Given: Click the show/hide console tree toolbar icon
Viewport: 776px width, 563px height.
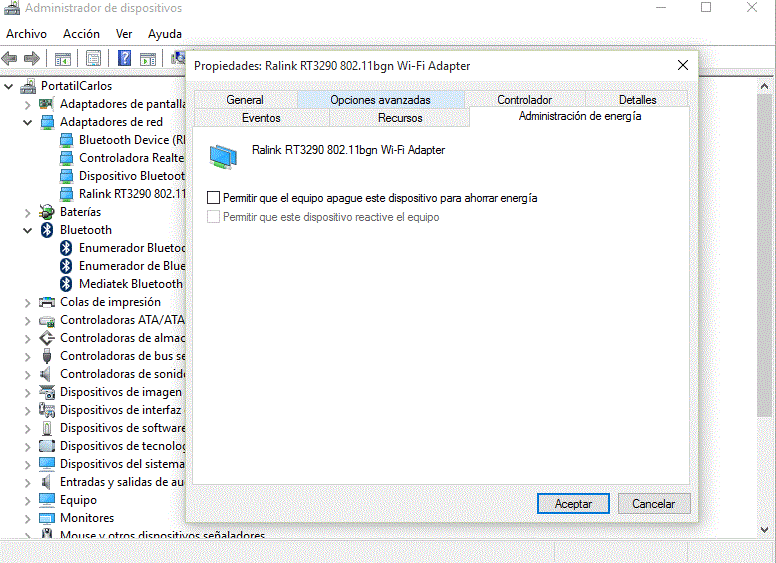Looking at the screenshot, I should click(x=63, y=59).
